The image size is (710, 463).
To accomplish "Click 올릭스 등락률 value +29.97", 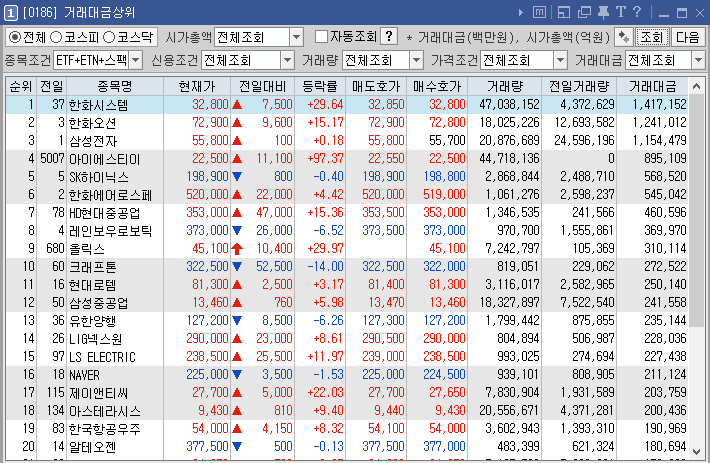I will pos(325,248).
